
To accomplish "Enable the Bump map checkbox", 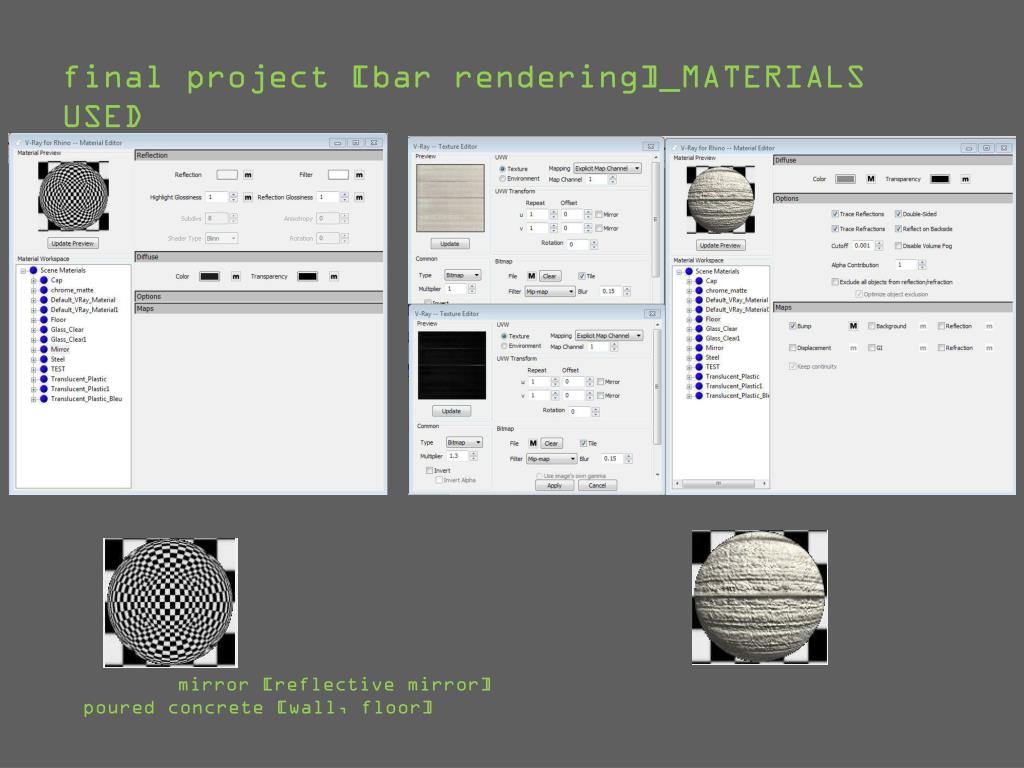I will click(792, 326).
